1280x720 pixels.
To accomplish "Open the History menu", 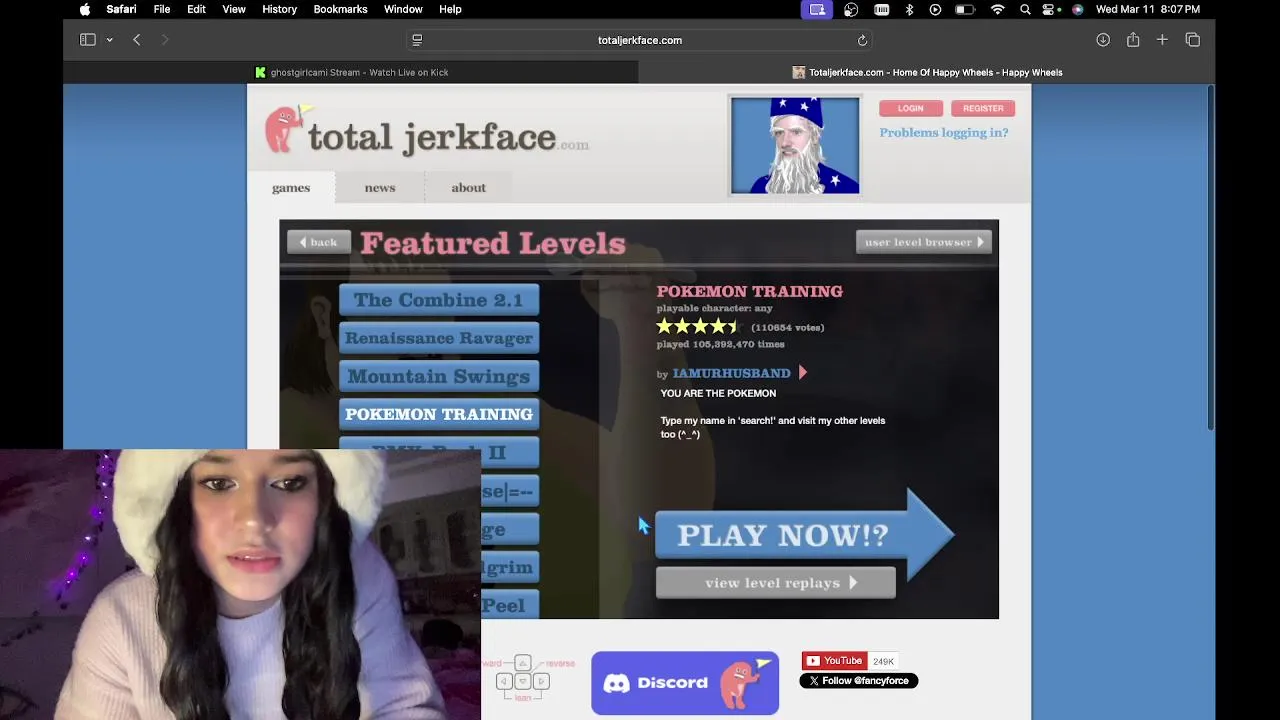I will point(279,9).
